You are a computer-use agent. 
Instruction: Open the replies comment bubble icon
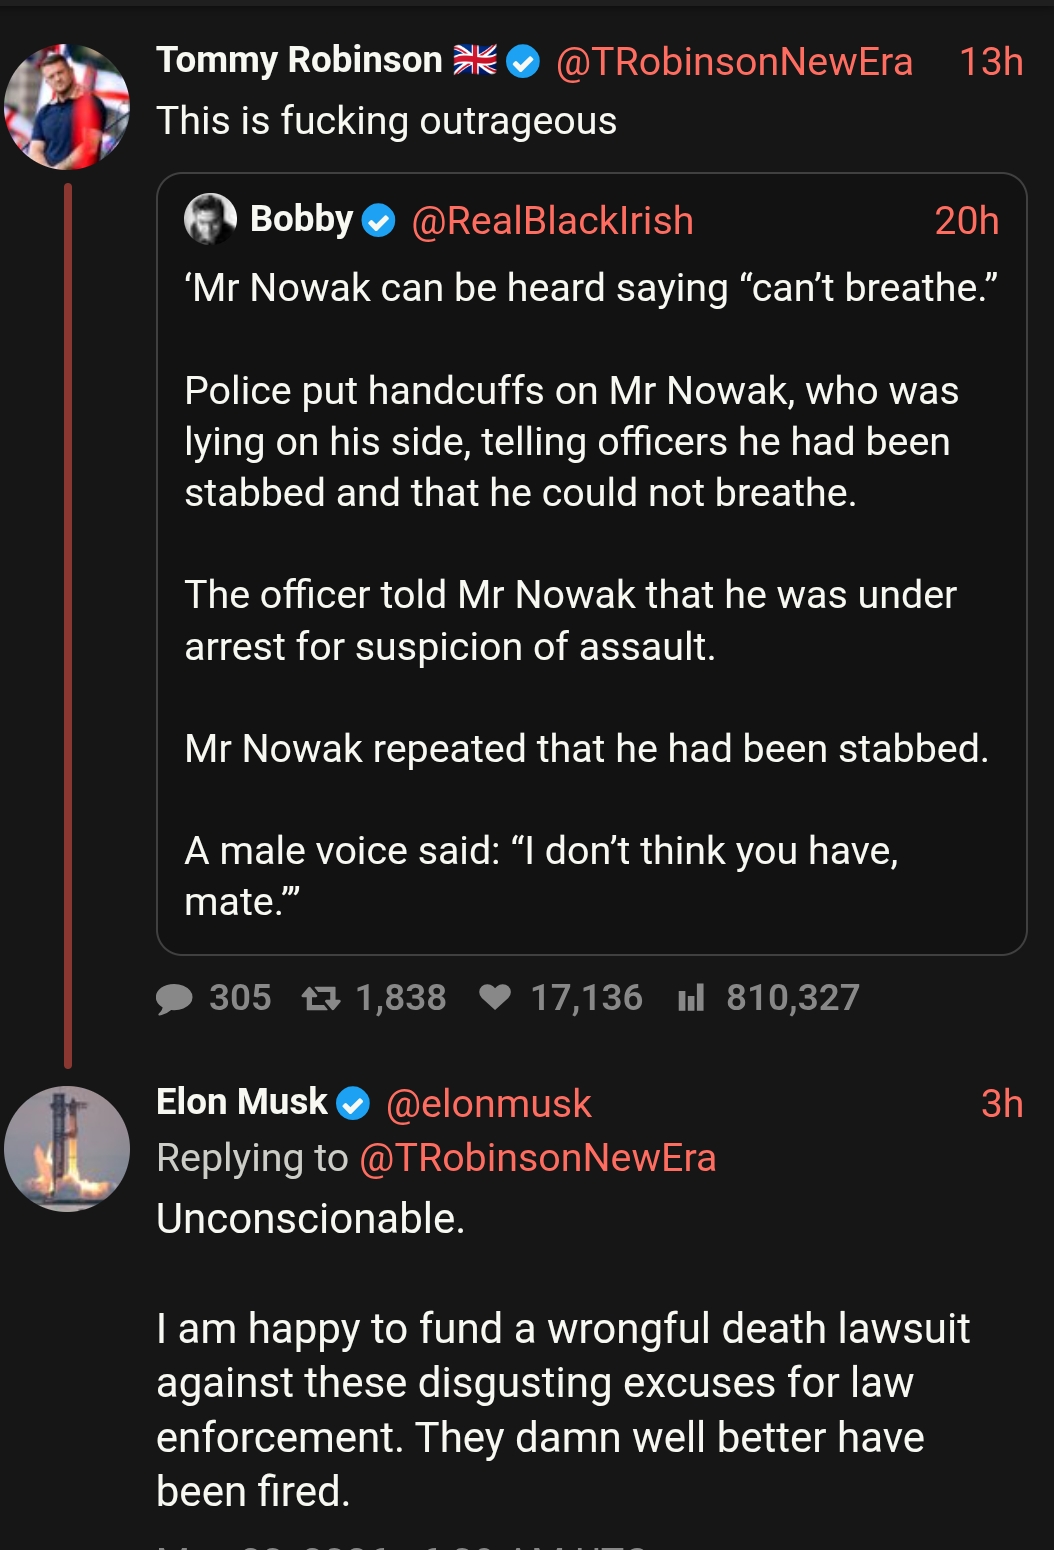175,998
